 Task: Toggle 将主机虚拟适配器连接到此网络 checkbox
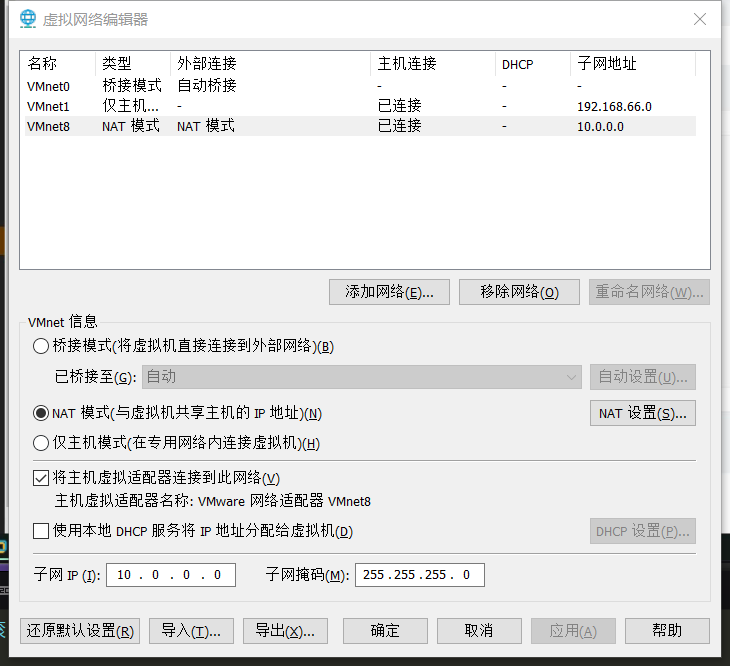click(x=41, y=478)
